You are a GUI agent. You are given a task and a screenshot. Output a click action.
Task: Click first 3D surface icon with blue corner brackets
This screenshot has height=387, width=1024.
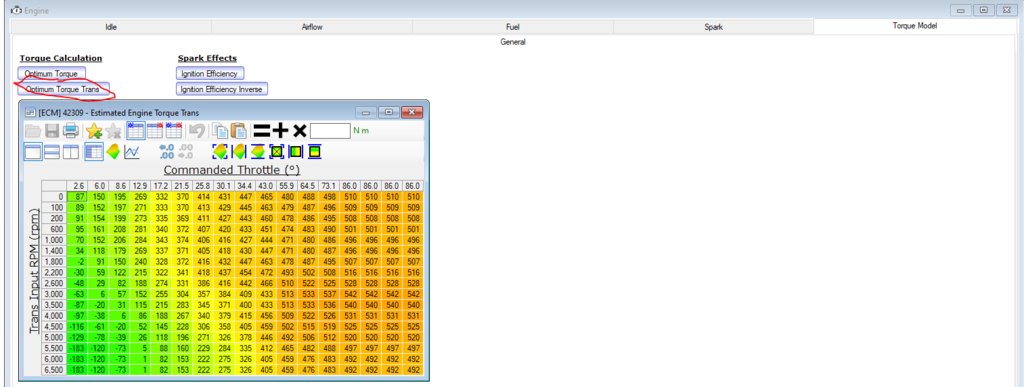point(220,151)
